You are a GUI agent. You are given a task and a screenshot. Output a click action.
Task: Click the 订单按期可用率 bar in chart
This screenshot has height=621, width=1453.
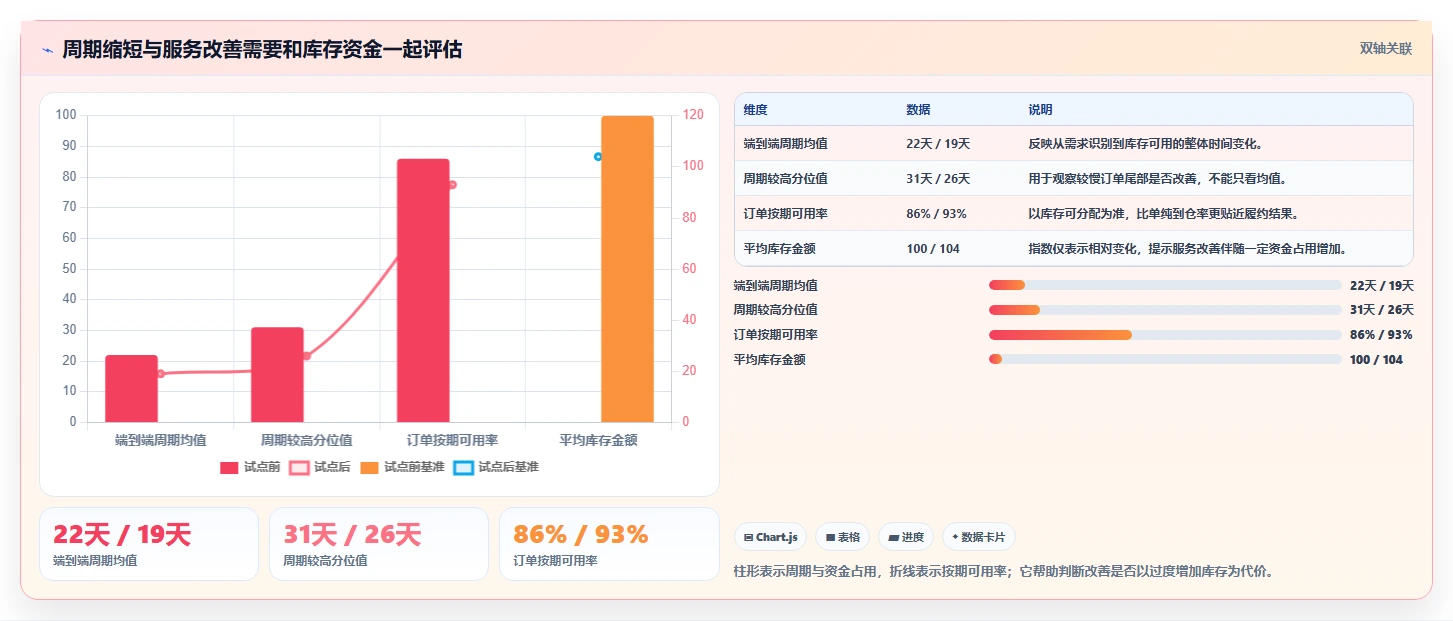(x=423, y=290)
